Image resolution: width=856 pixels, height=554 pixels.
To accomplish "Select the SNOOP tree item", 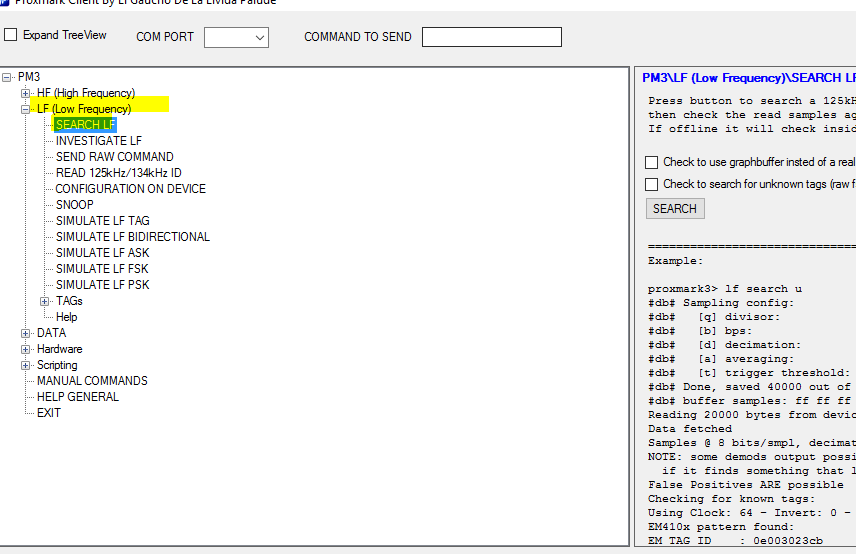I will [x=75, y=205].
